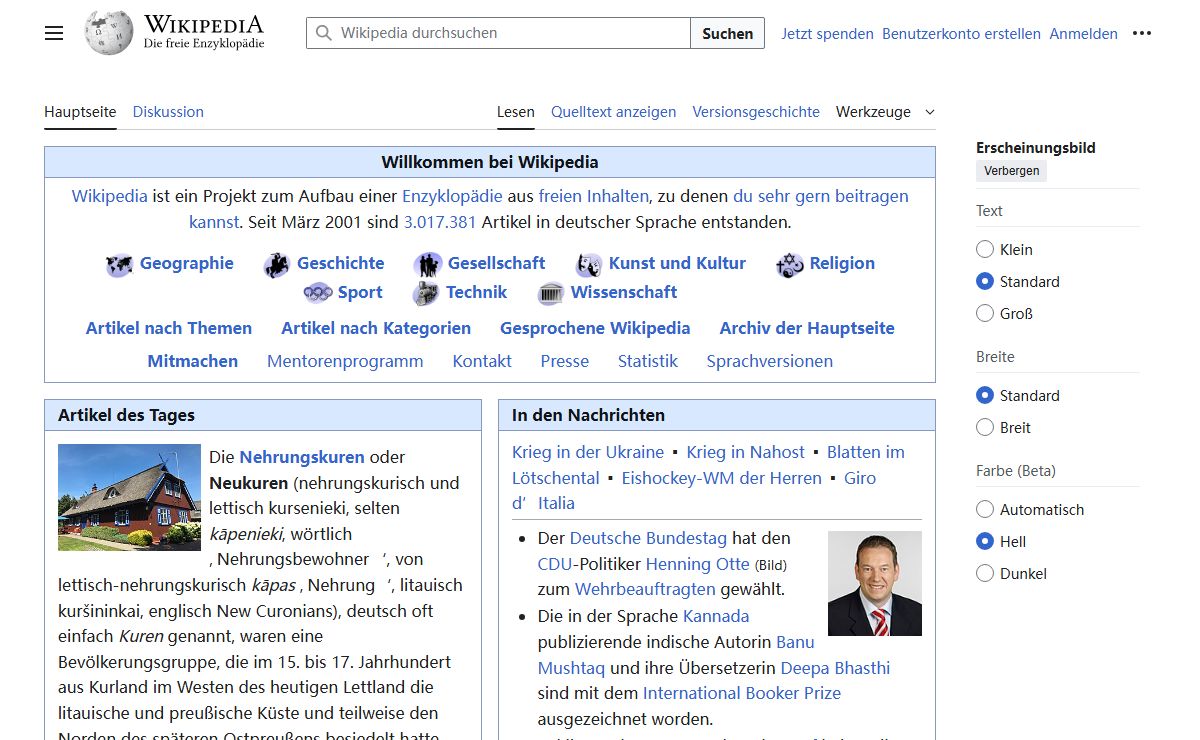Click the Wehrbeauftragten link
Screen dimensions: 1200x740
pos(645,589)
